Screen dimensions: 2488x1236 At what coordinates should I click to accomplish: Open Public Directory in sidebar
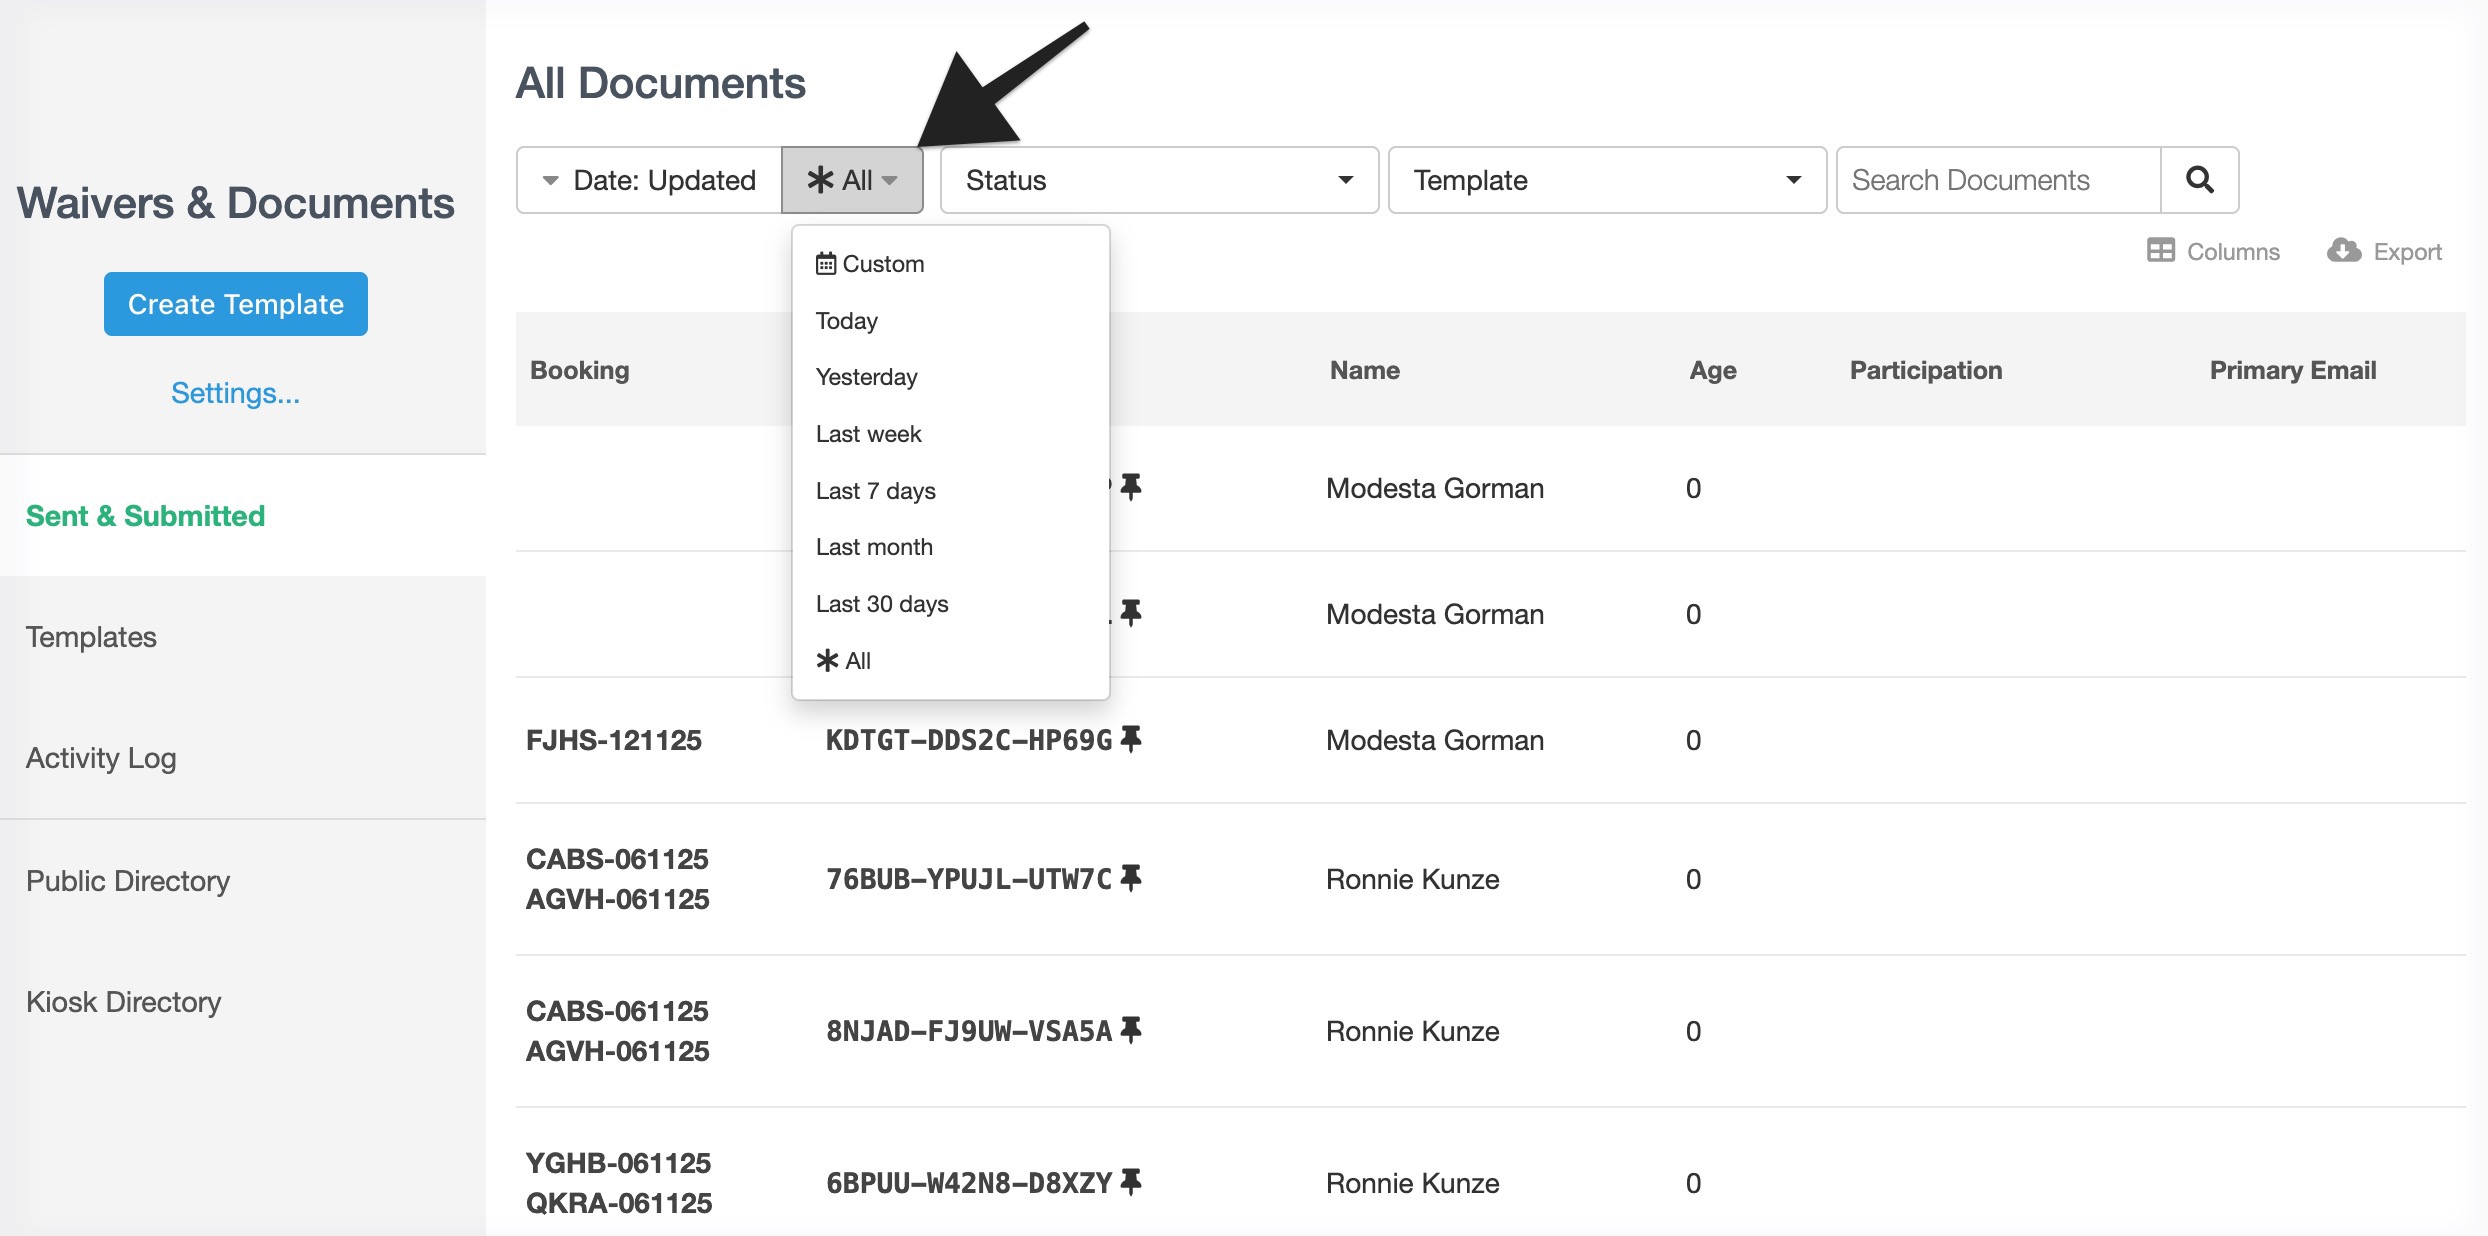[x=243, y=881]
